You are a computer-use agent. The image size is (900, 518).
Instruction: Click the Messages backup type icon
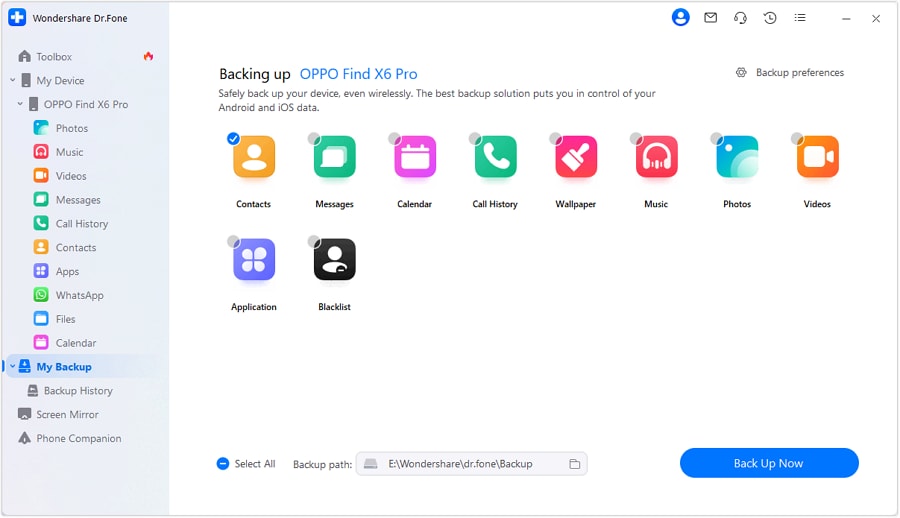tap(335, 157)
